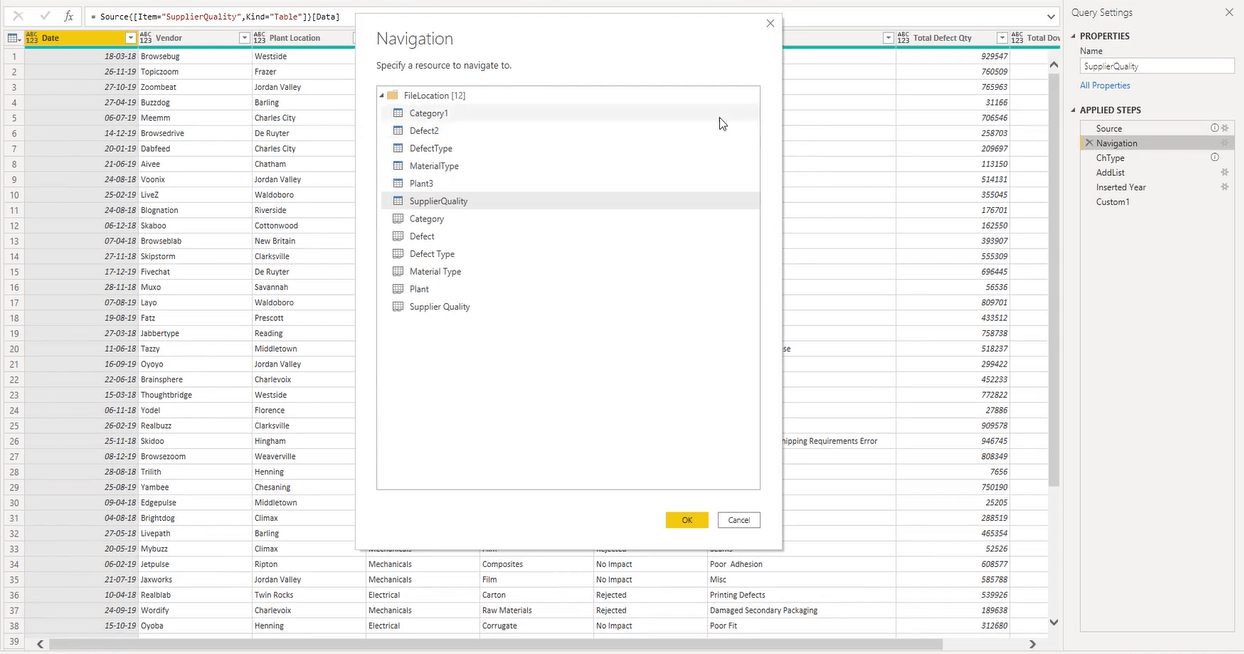Click the query Name input field
Viewport: 1244px width, 654px height.
point(1157,66)
